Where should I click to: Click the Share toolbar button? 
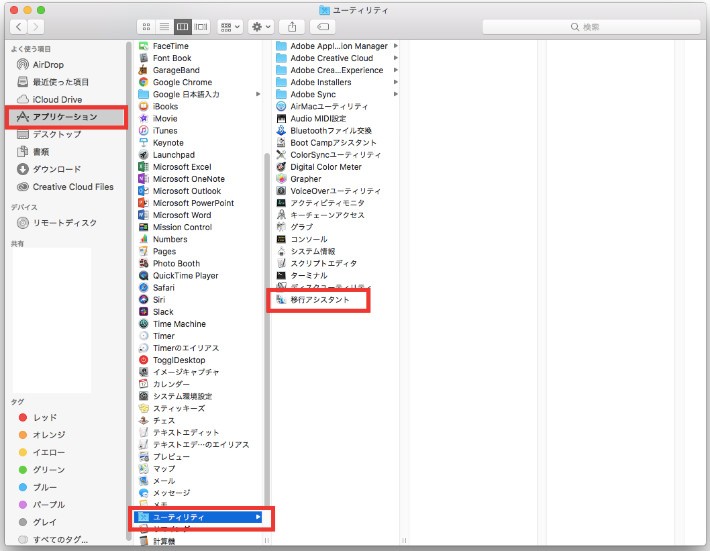292,27
